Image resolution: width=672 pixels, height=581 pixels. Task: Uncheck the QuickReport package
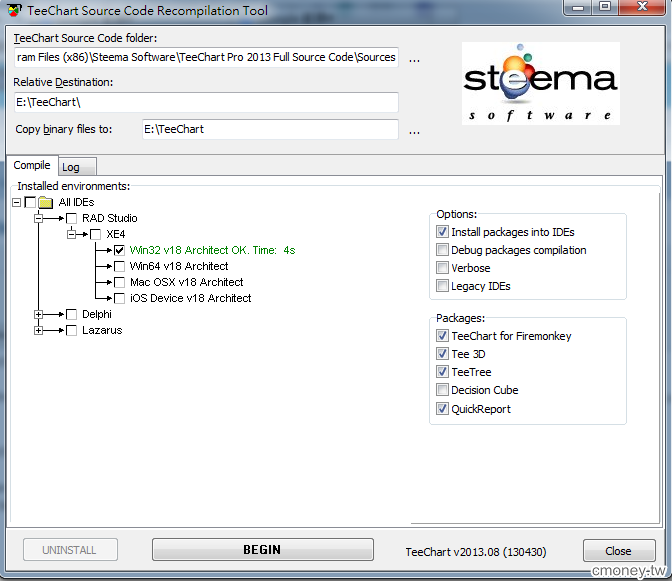442,409
